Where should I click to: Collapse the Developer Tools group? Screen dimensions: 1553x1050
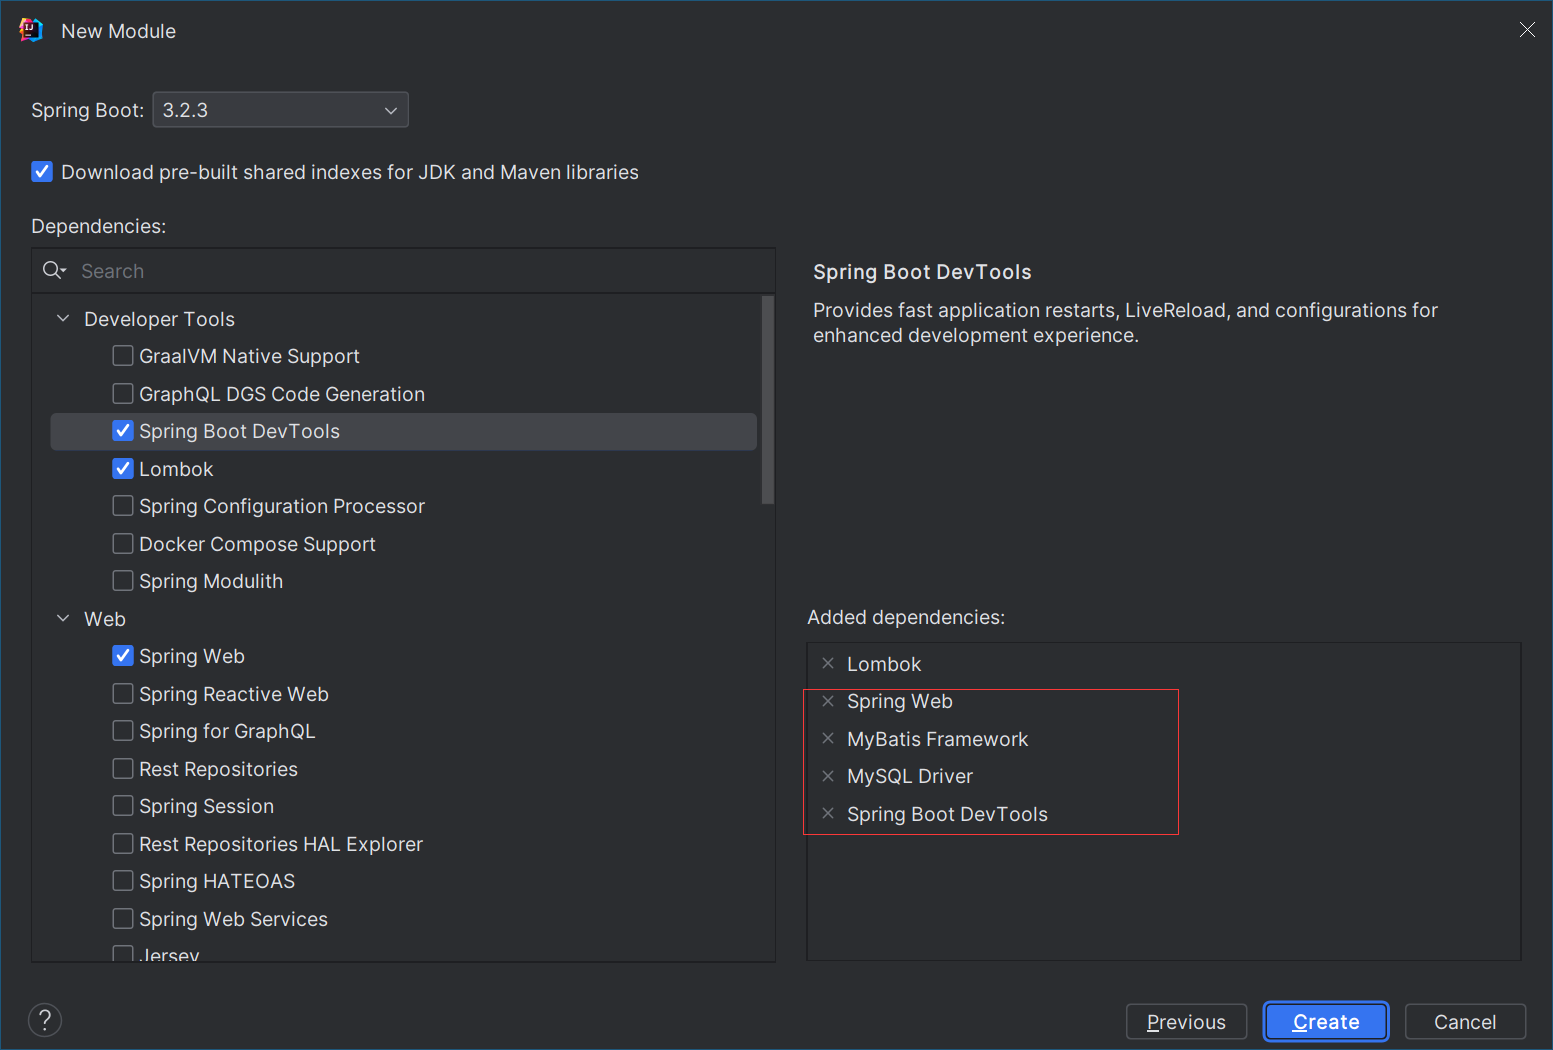coord(63,319)
